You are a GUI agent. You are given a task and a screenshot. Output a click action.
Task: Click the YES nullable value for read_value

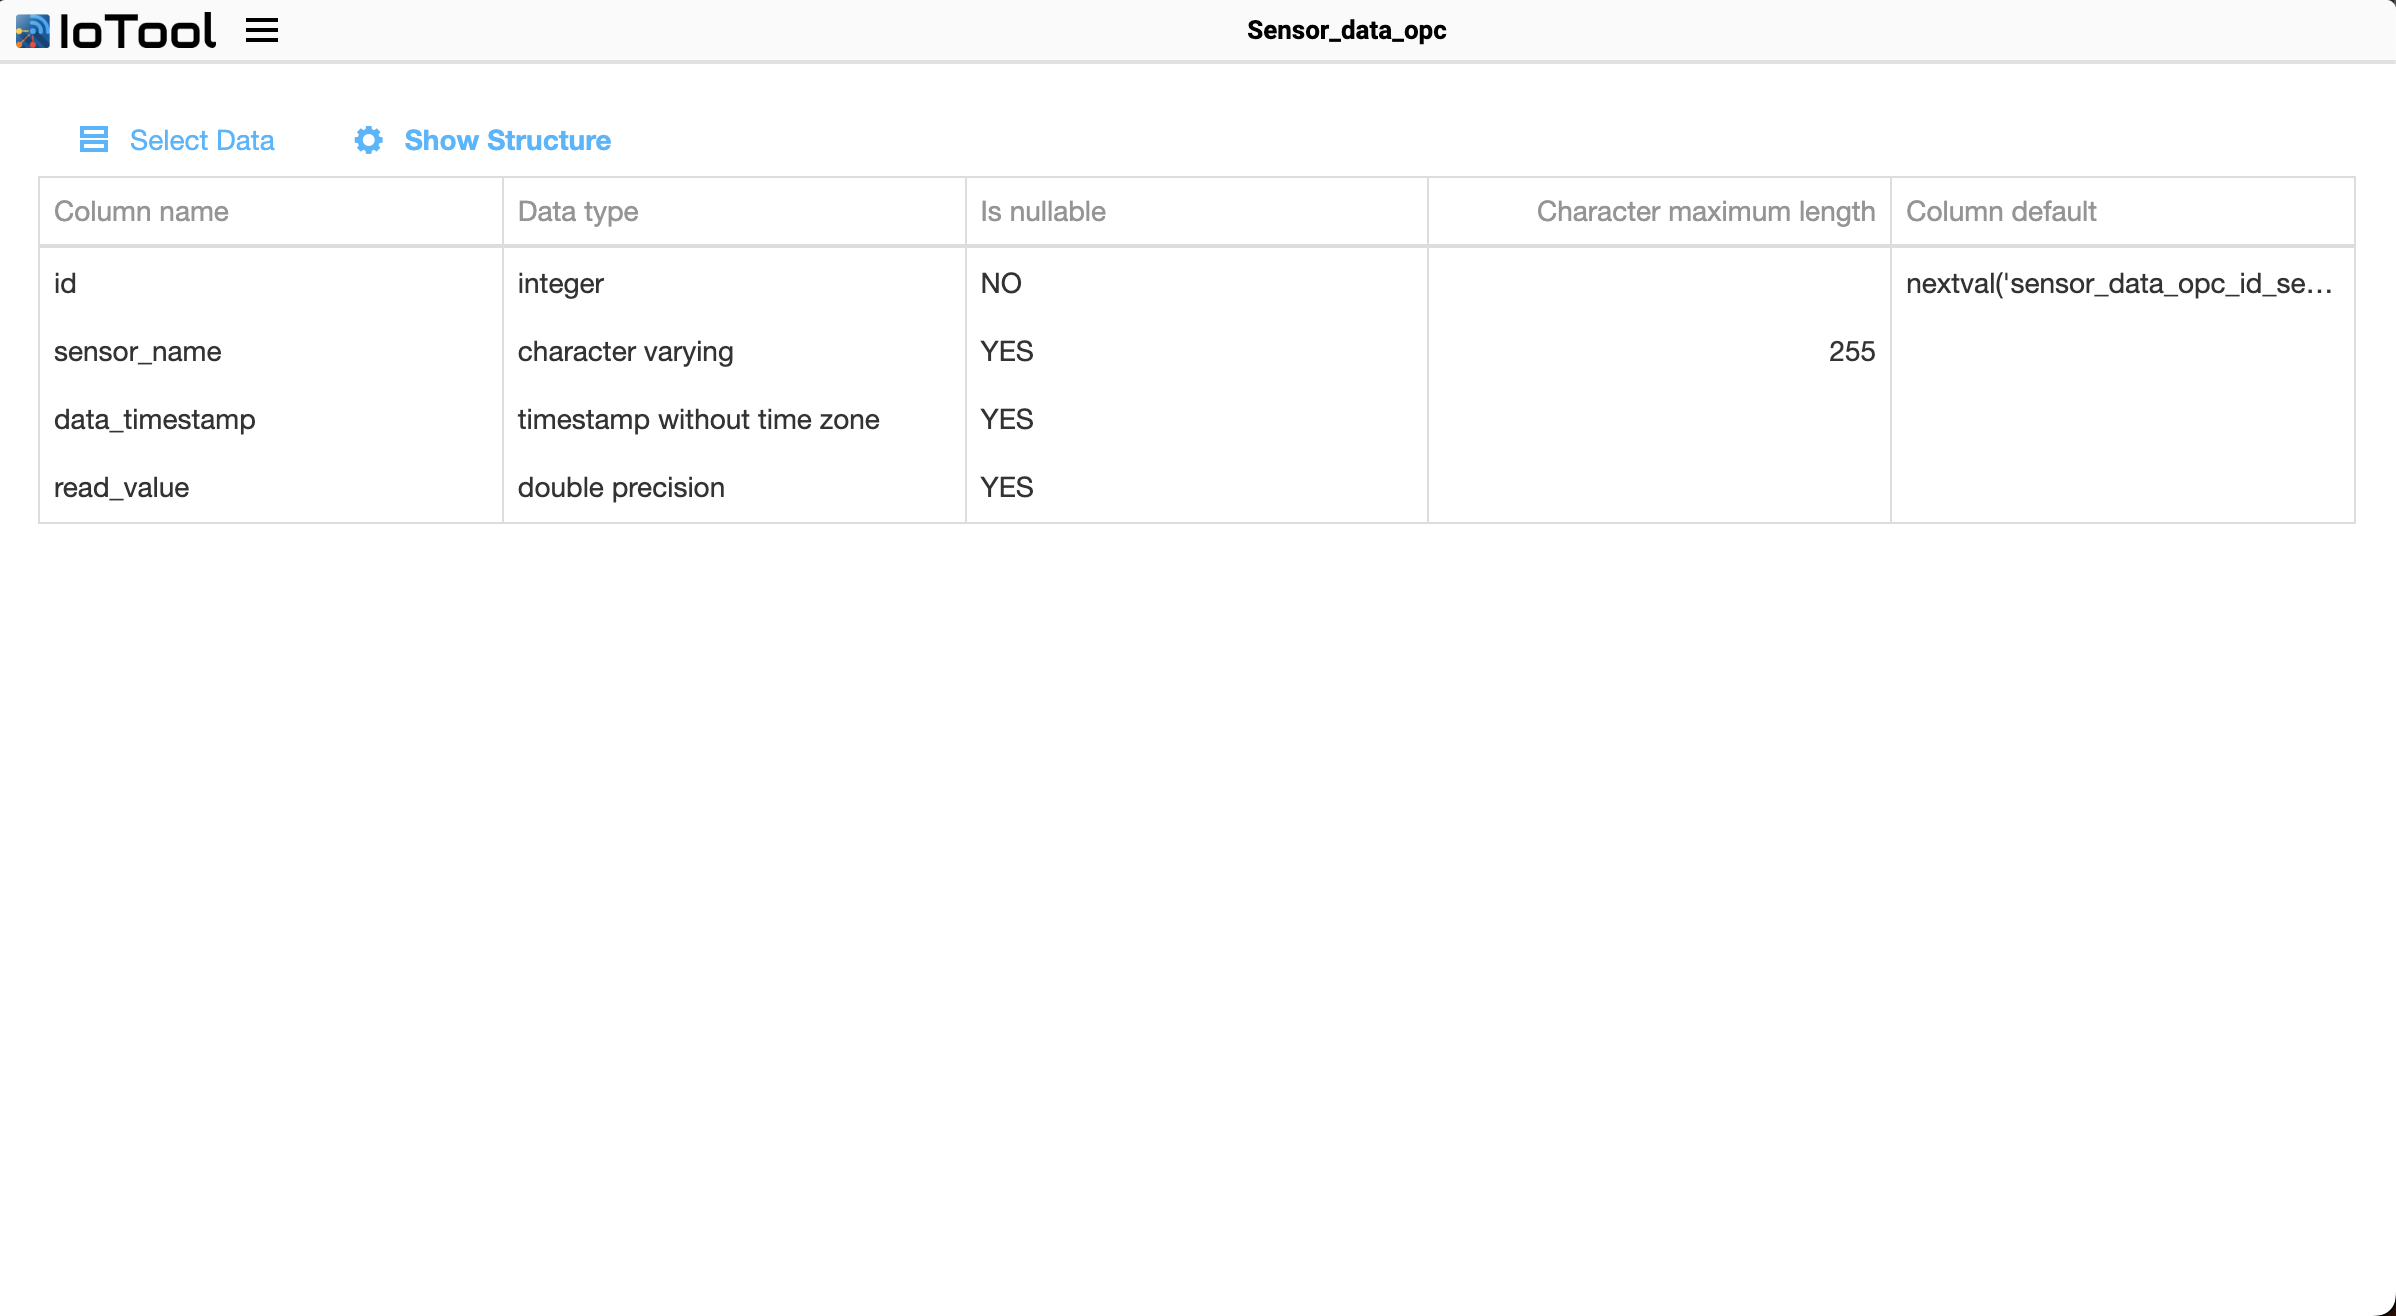point(1196,487)
